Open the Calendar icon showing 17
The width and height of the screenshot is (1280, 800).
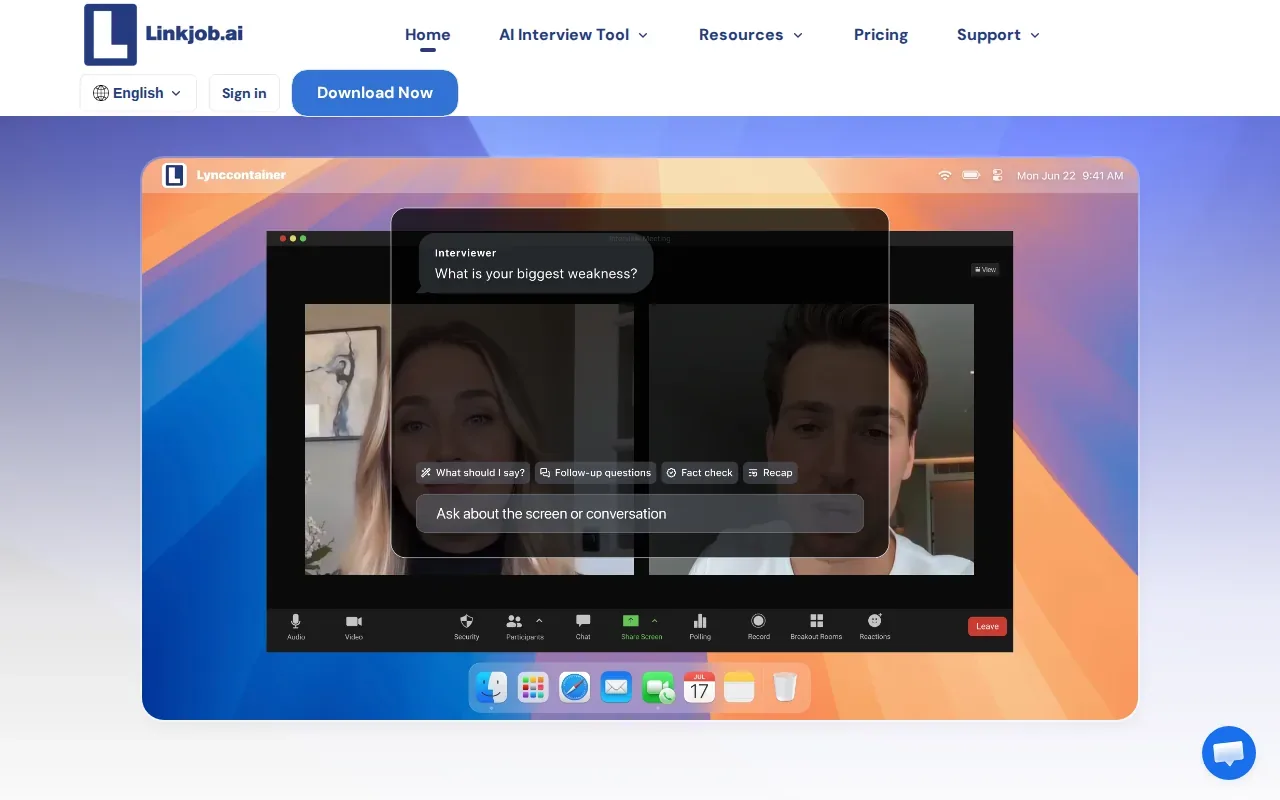[x=699, y=687]
